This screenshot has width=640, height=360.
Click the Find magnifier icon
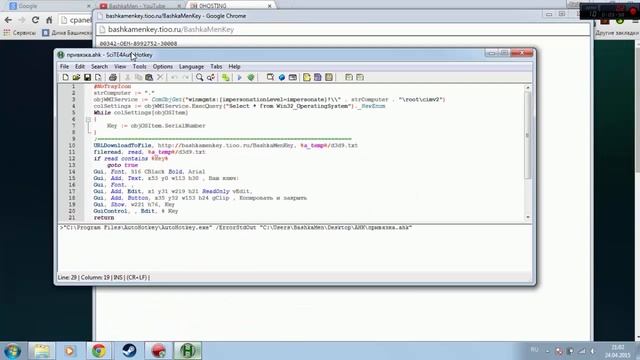[x=199, y=77]
